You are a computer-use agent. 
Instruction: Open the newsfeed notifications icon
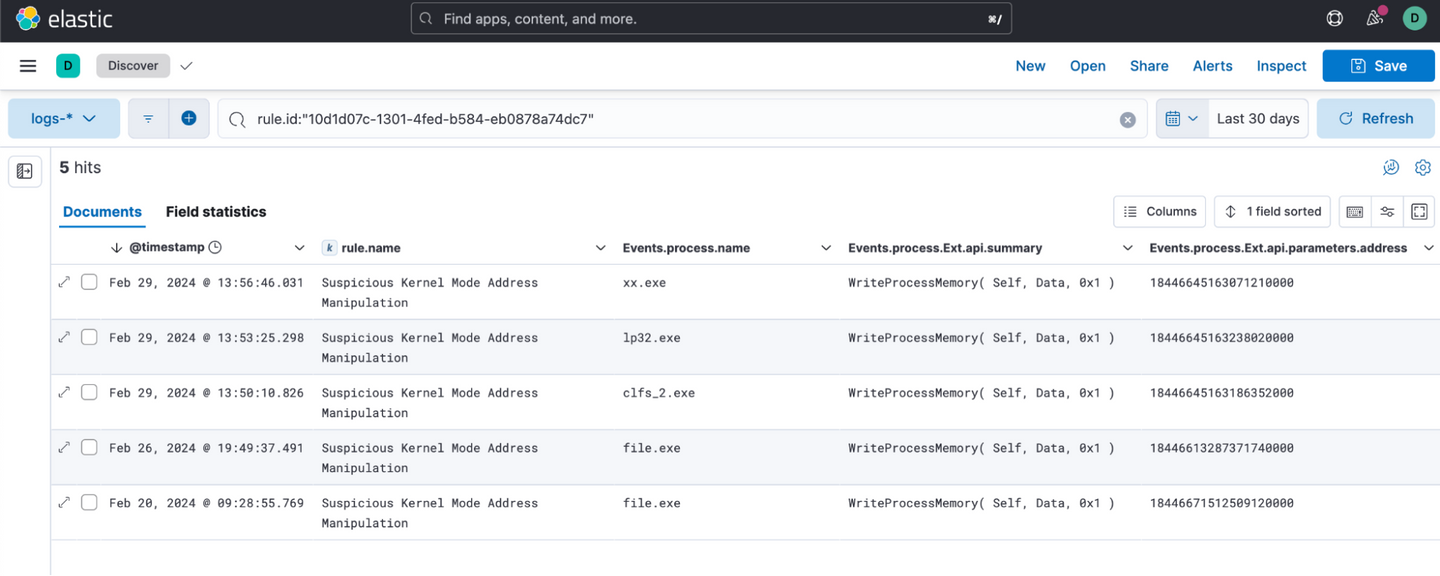coord(1375,18)
